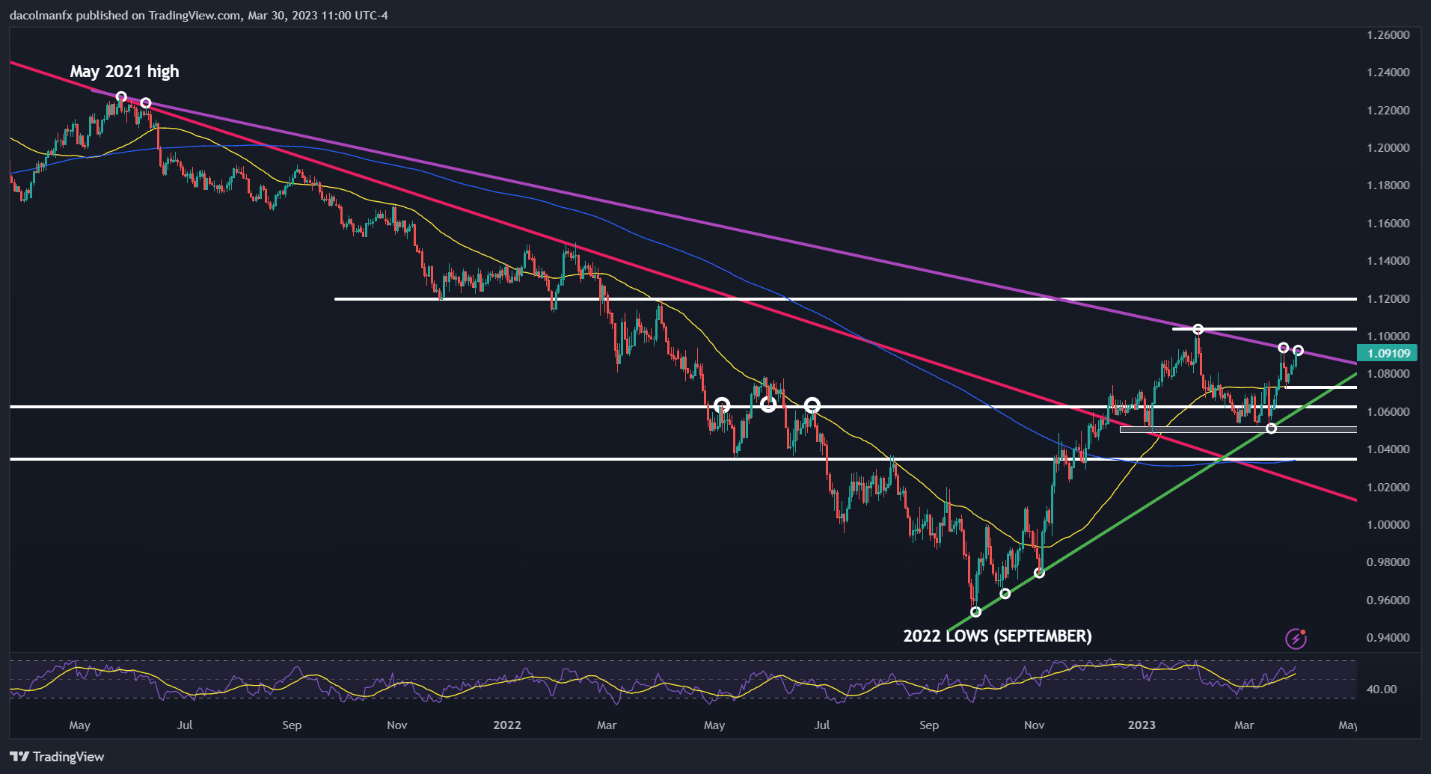The width and height of the screenshot is (1431, 774).
Task: Select the 1.16000 price axis label
Action: coord(1387,224)
